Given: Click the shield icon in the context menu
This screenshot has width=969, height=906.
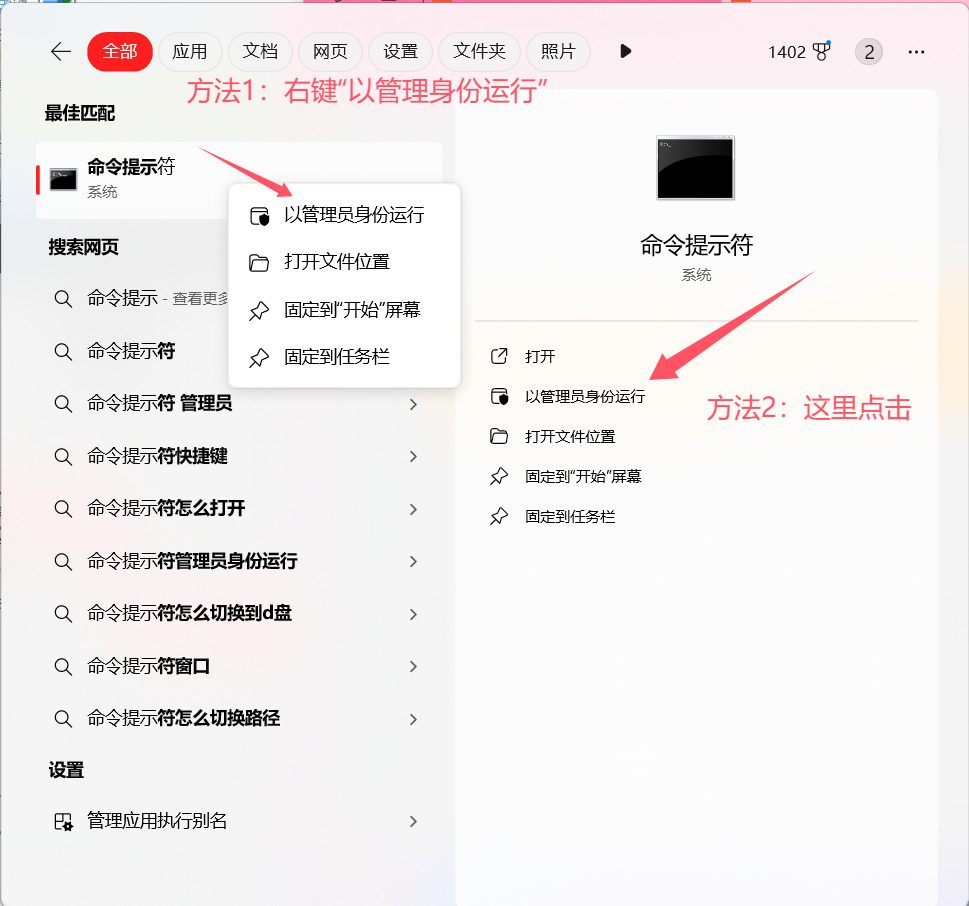Looking at the screenshot, I should coord(260,216).
